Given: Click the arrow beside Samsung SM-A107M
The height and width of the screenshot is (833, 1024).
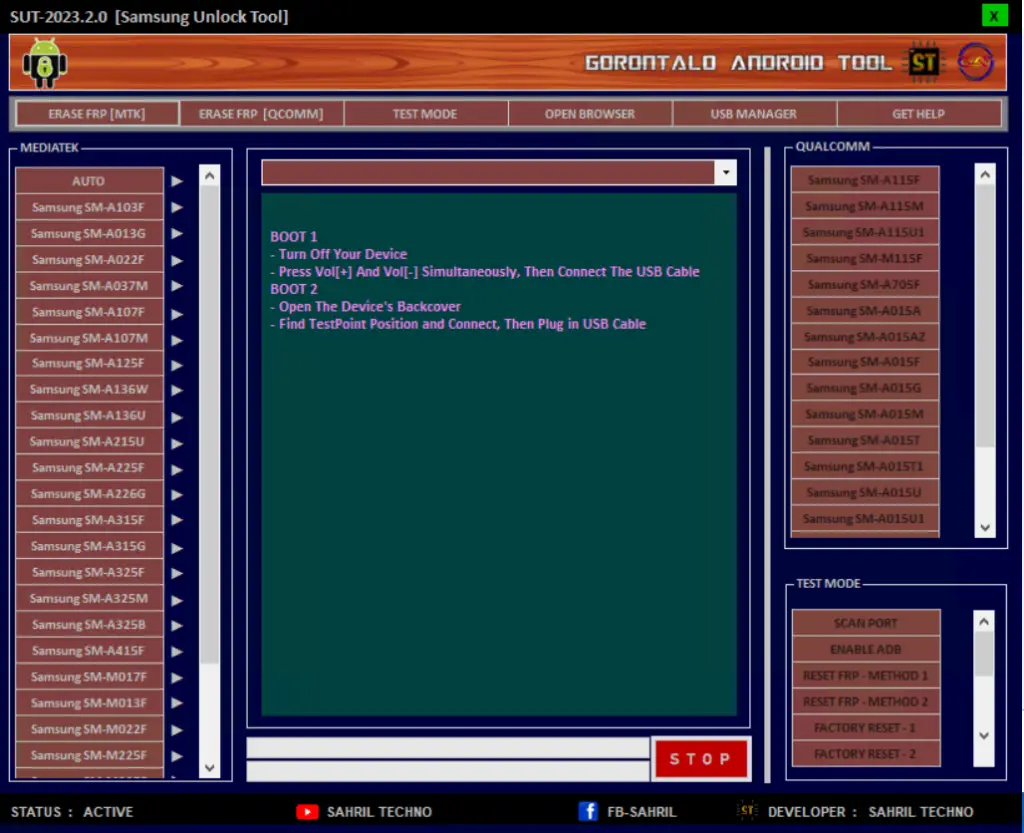Looking at the screenshot, I should pos(177,339).
